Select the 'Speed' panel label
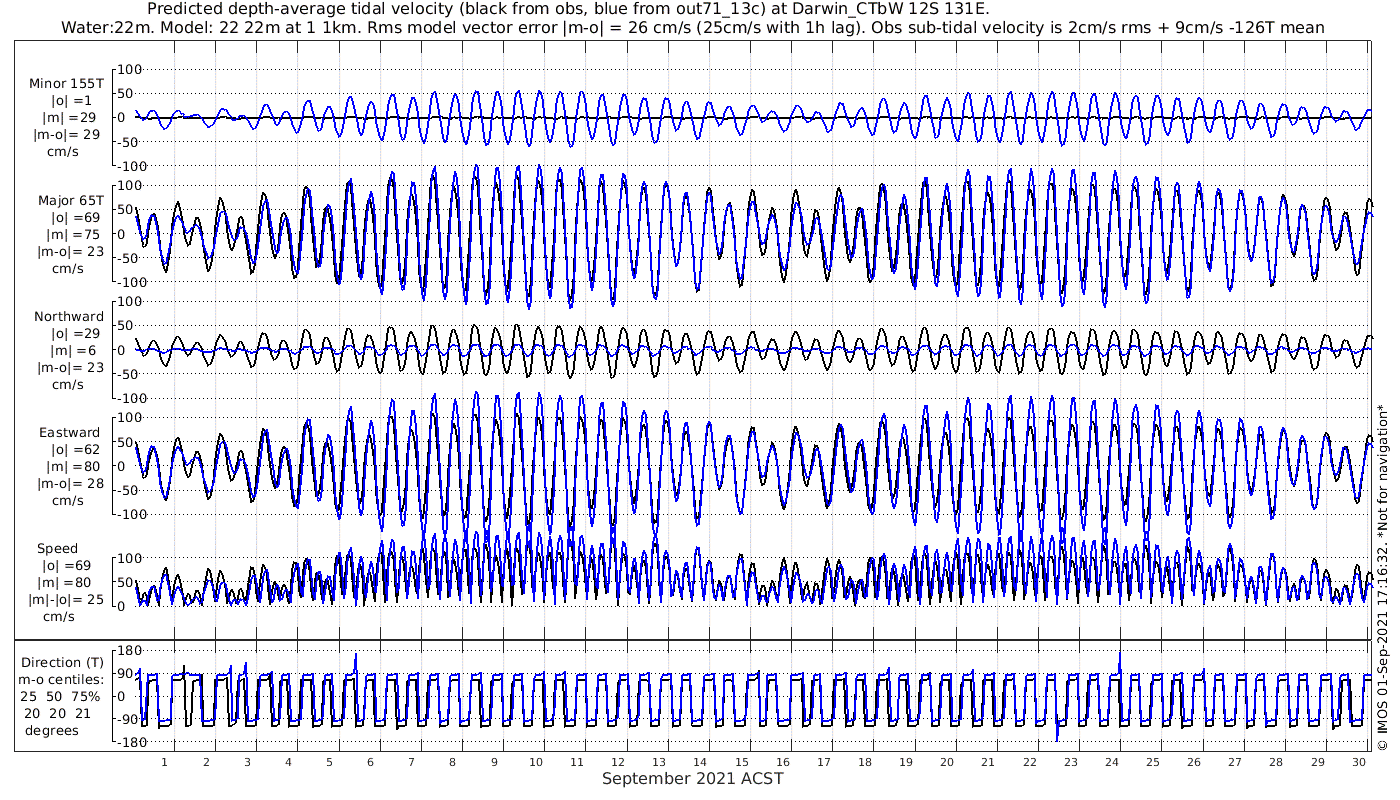This screenshot has height=800, width=1400. coord(57,548)
